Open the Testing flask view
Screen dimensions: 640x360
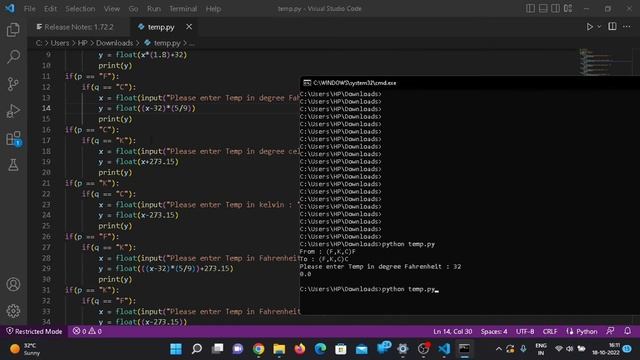point(13,165)
